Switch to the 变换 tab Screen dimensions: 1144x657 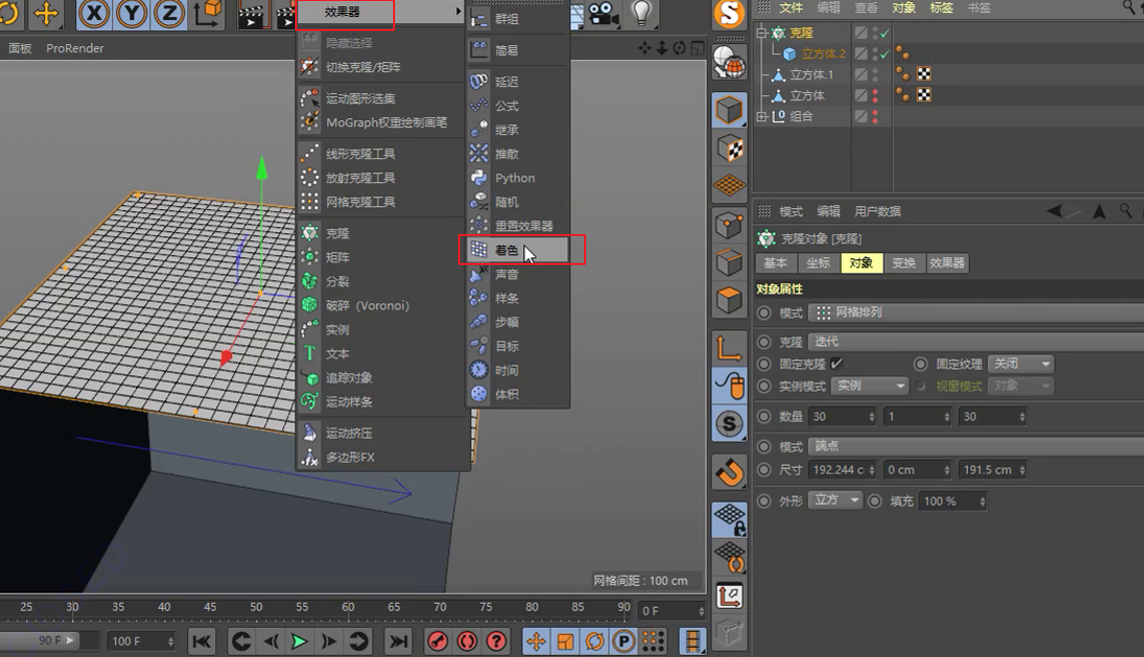[x=904, y=263]
